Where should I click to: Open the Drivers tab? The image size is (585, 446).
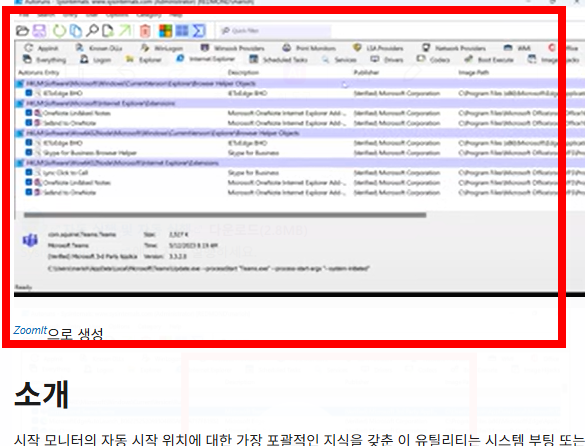tap(387, 59)
